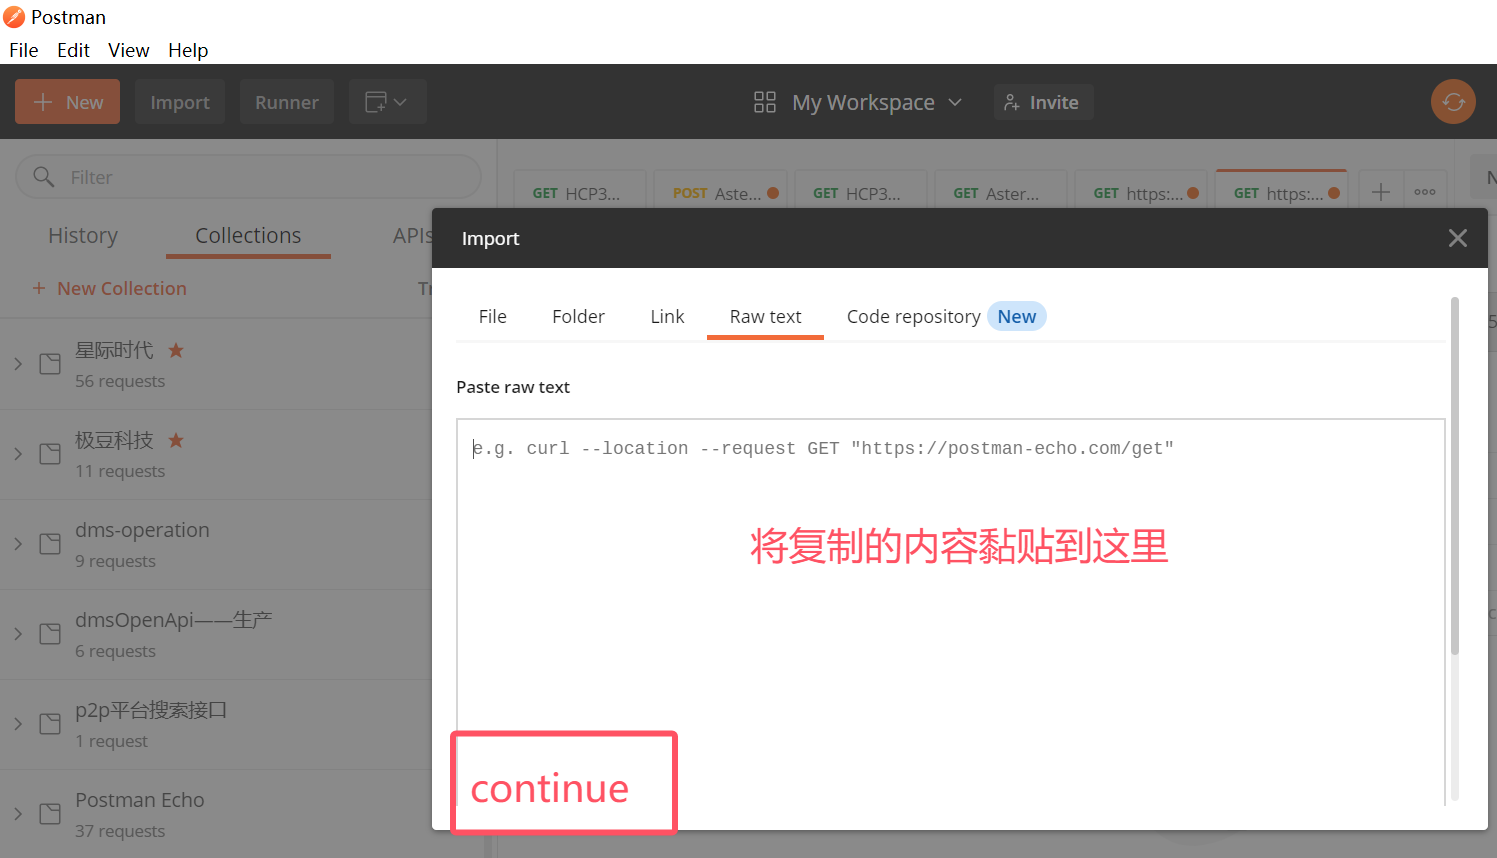This screenshot has height=858, width=1497.
Task: Switch to the History tab
Action: (x=83, y=236)
